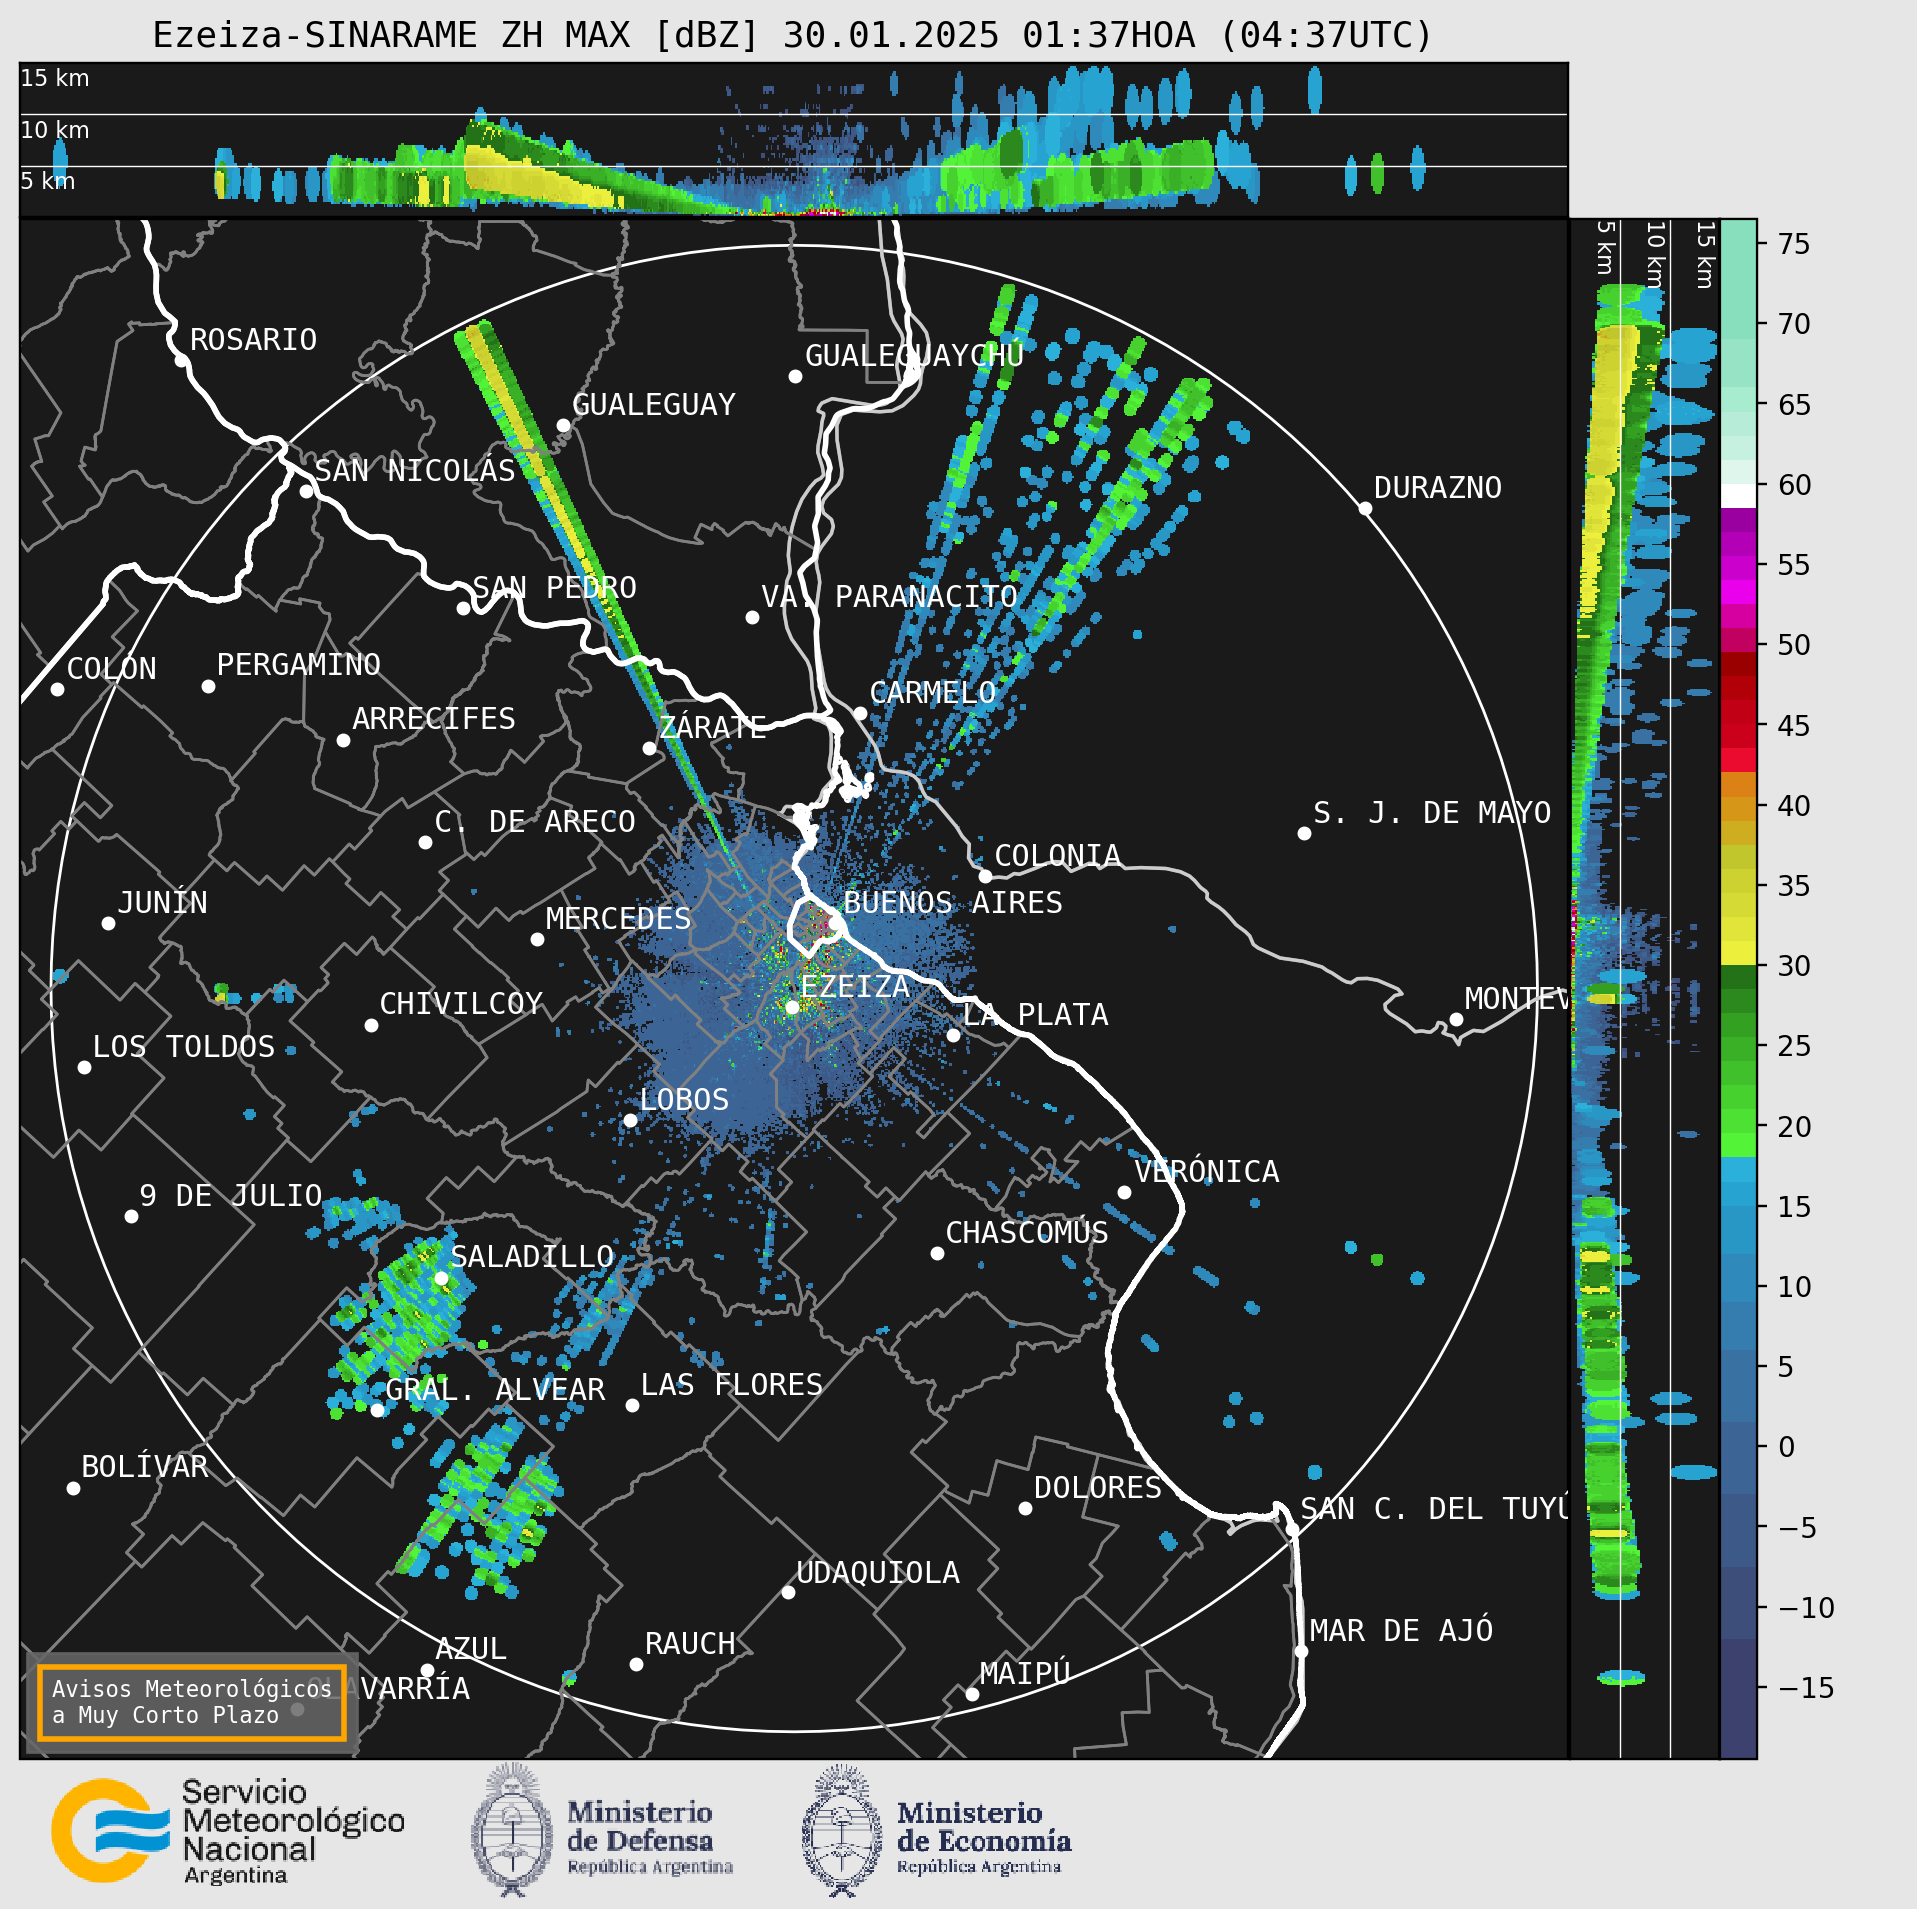Click the 10 km label in the top cross-section

[x=55, y=130]
